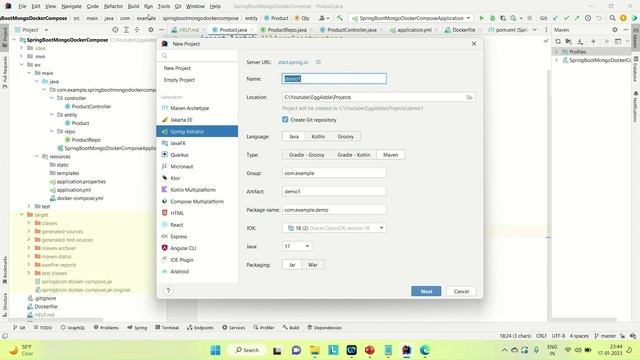Viewport: 640px width, 360px height.
Task: Run application with green play icon
Action: (x=482, y=18)
